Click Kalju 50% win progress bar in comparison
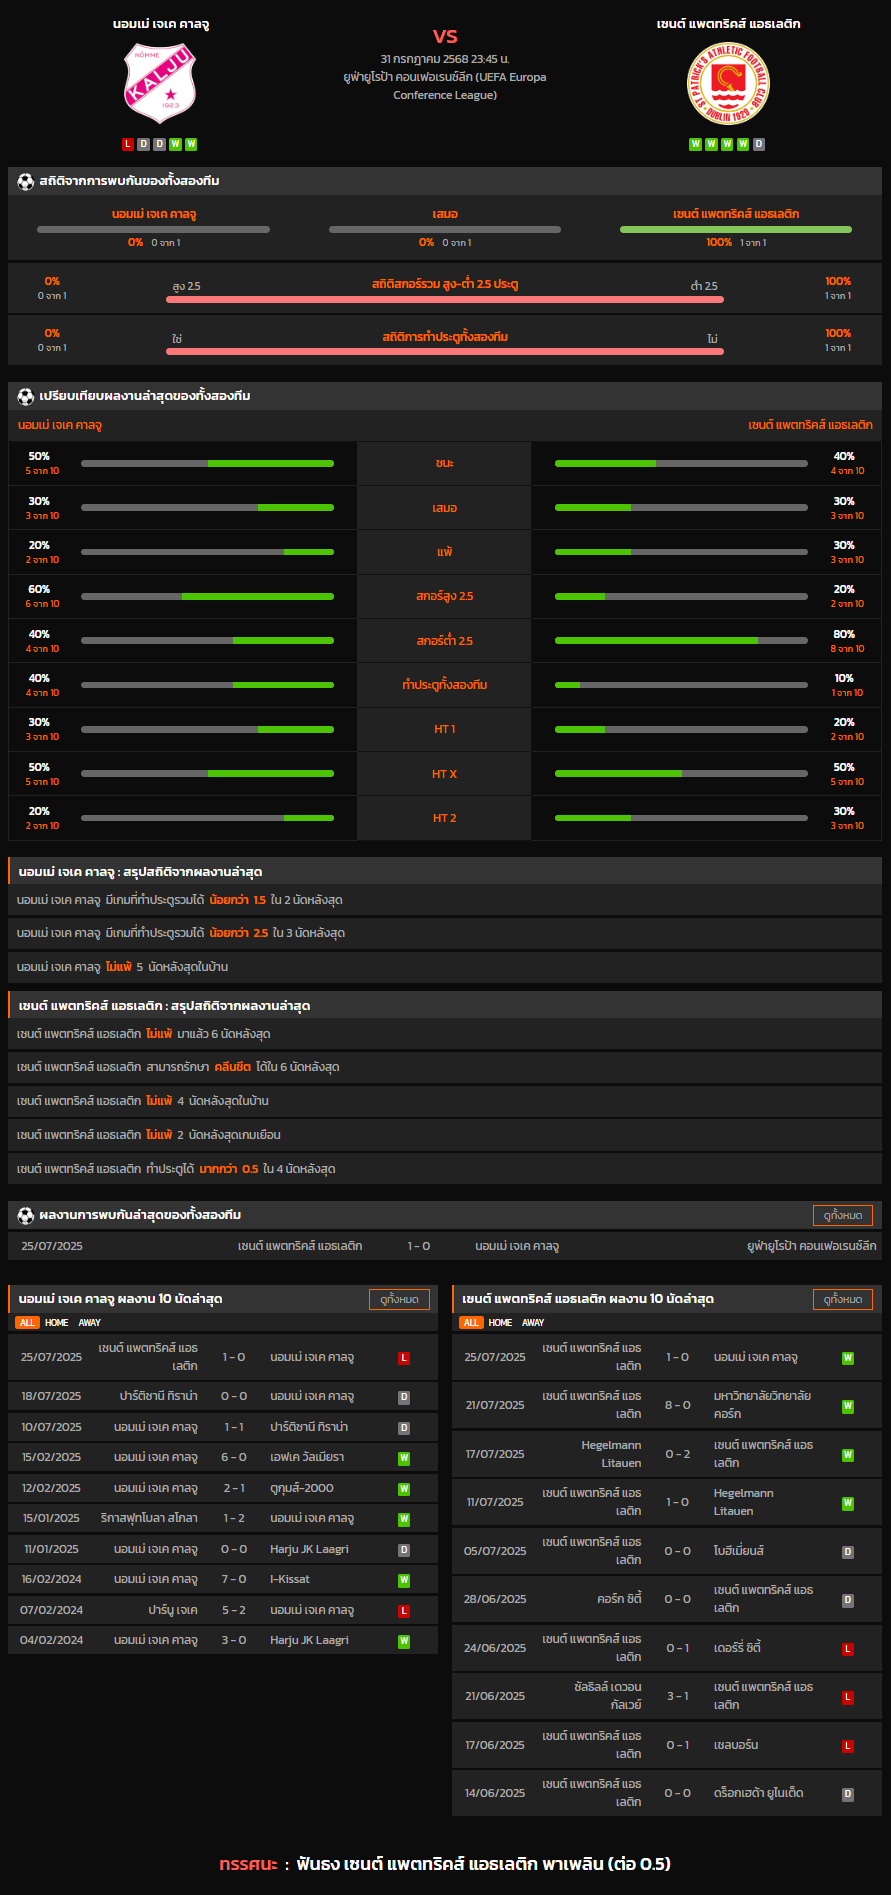This screenshot has width=891, height=1895. (207, 463)
